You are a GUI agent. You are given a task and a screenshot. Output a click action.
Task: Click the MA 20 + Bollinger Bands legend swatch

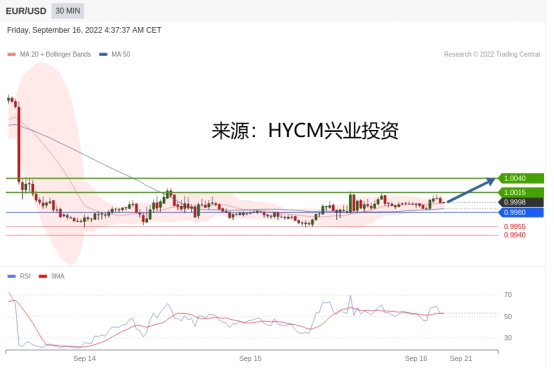(x=12, y=54)
